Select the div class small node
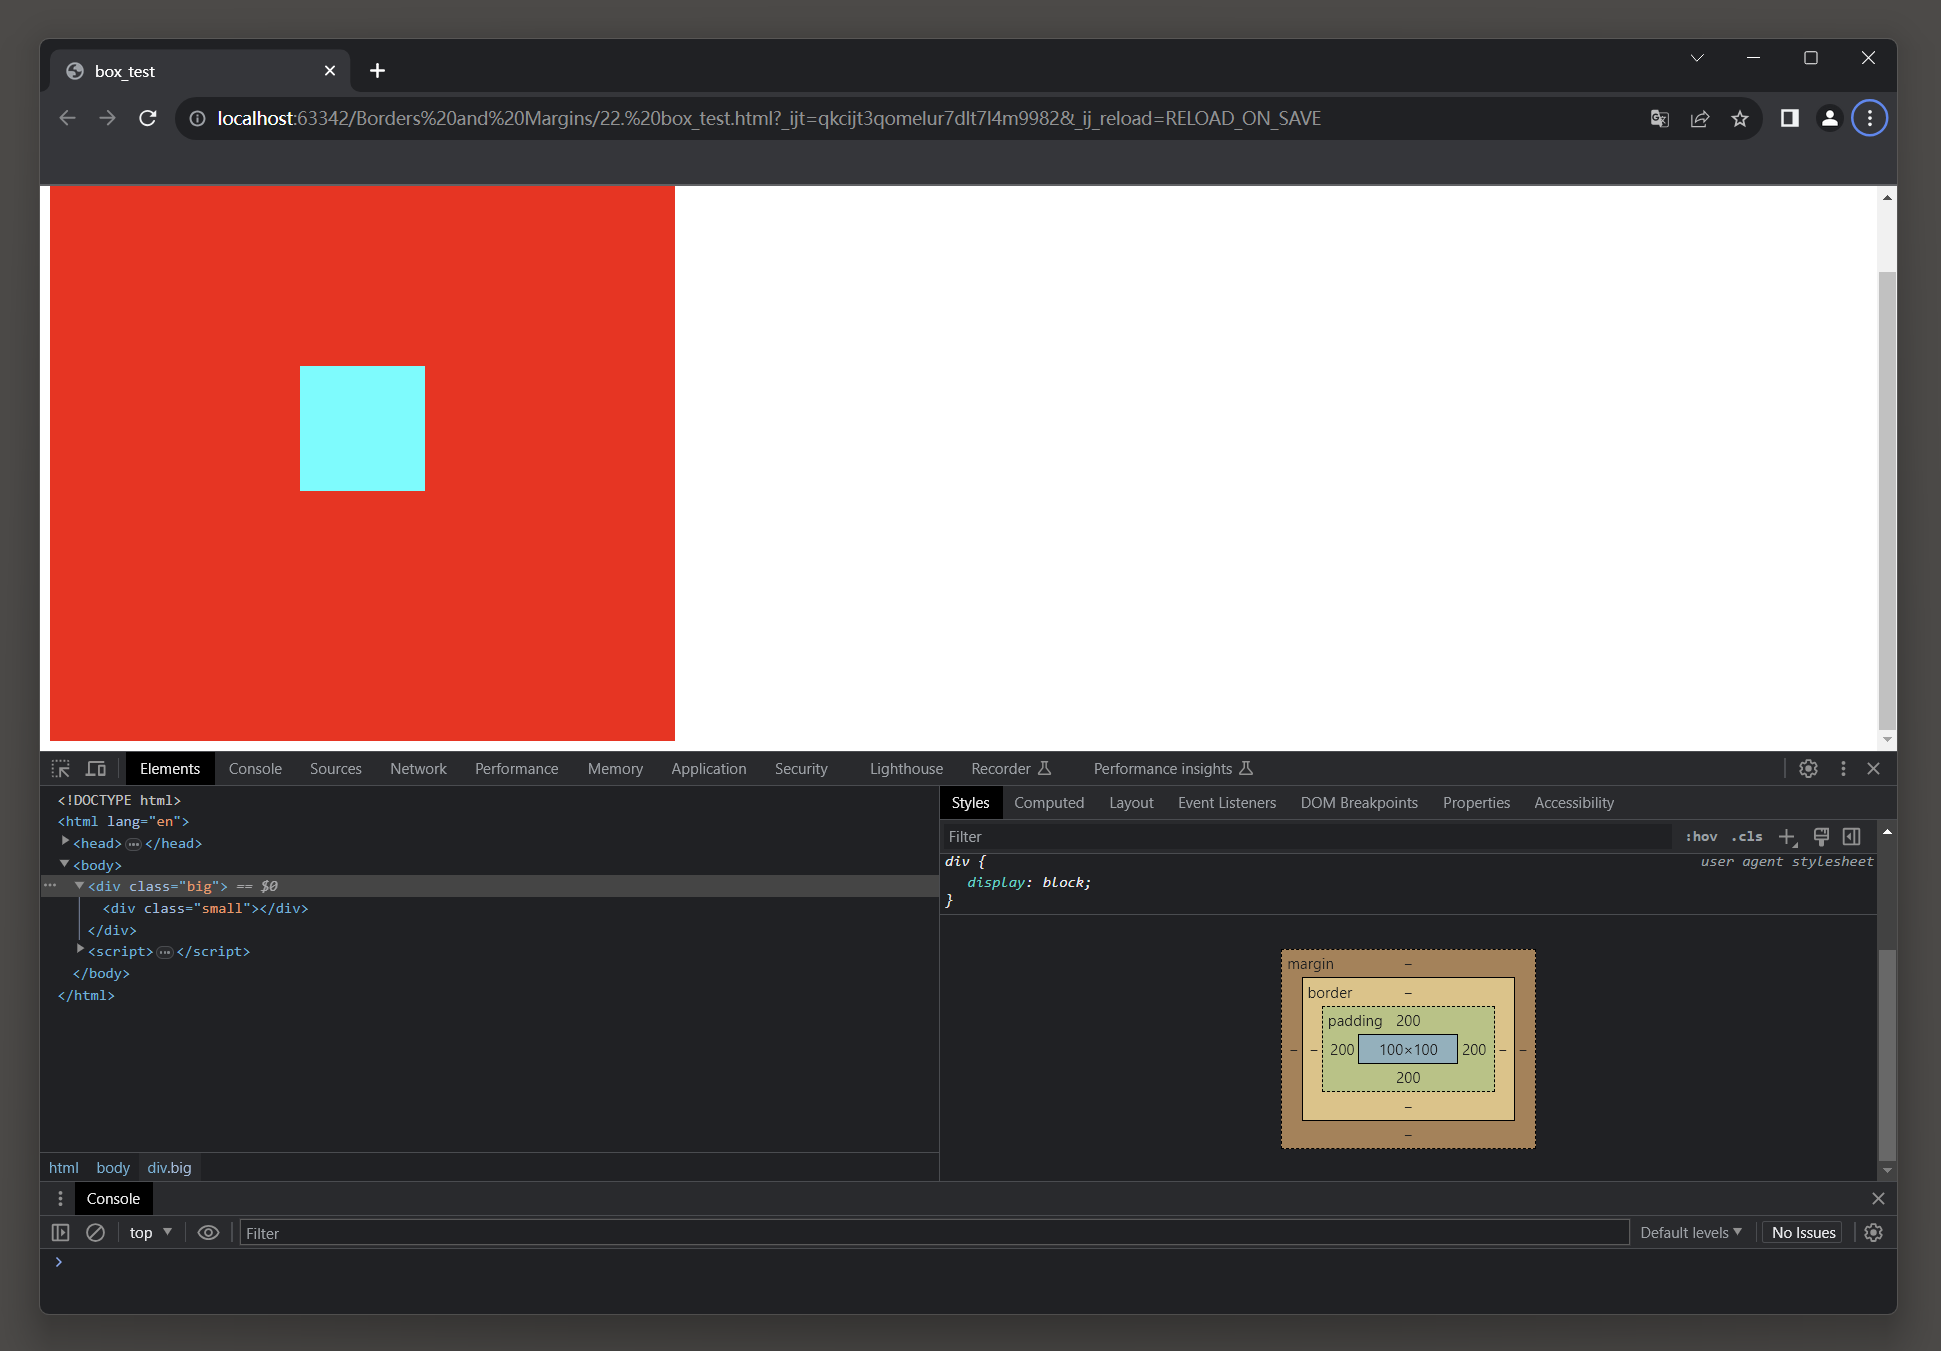Viewport: 1941px width, 1351px height. click(x=205, y=908)
